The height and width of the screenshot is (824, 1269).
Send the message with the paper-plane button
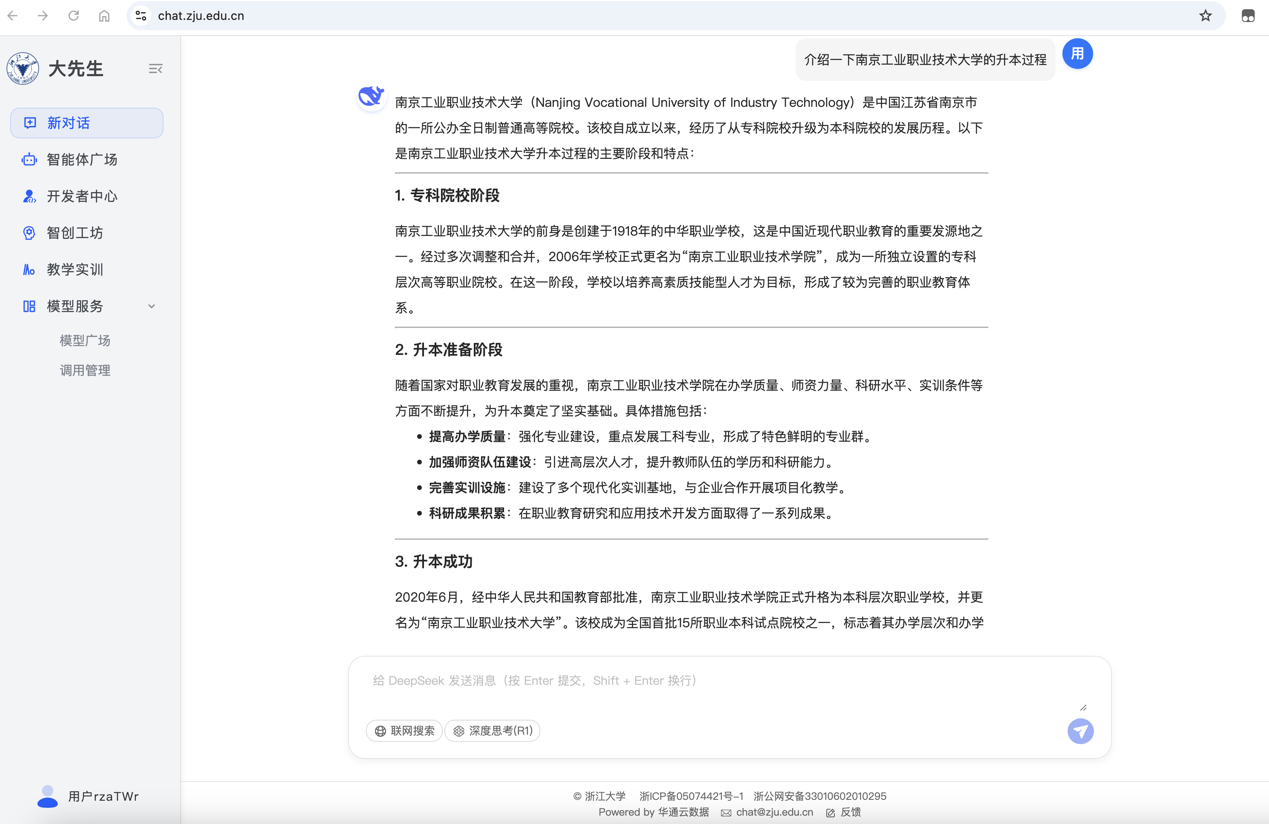1080,731
